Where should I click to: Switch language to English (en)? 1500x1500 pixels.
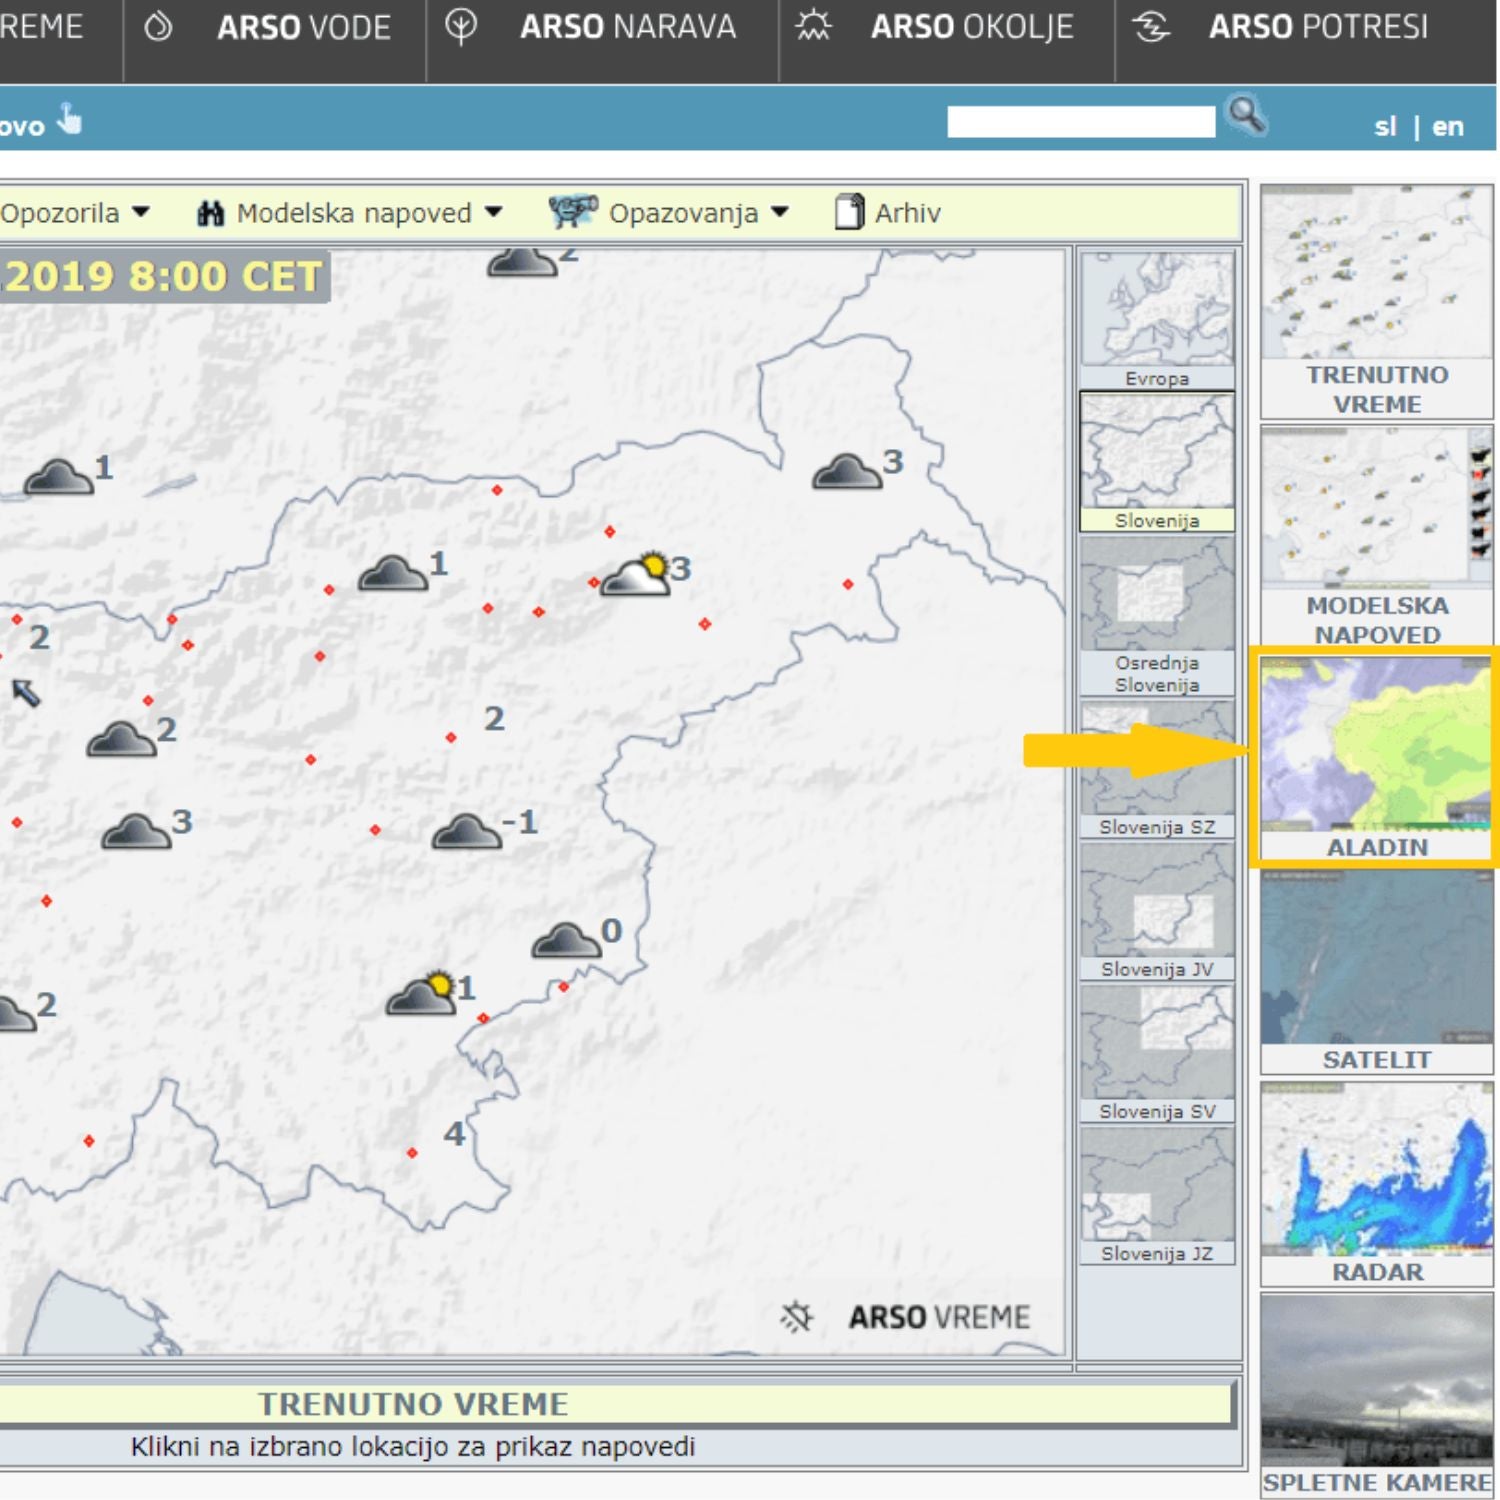pos(1447,127)
